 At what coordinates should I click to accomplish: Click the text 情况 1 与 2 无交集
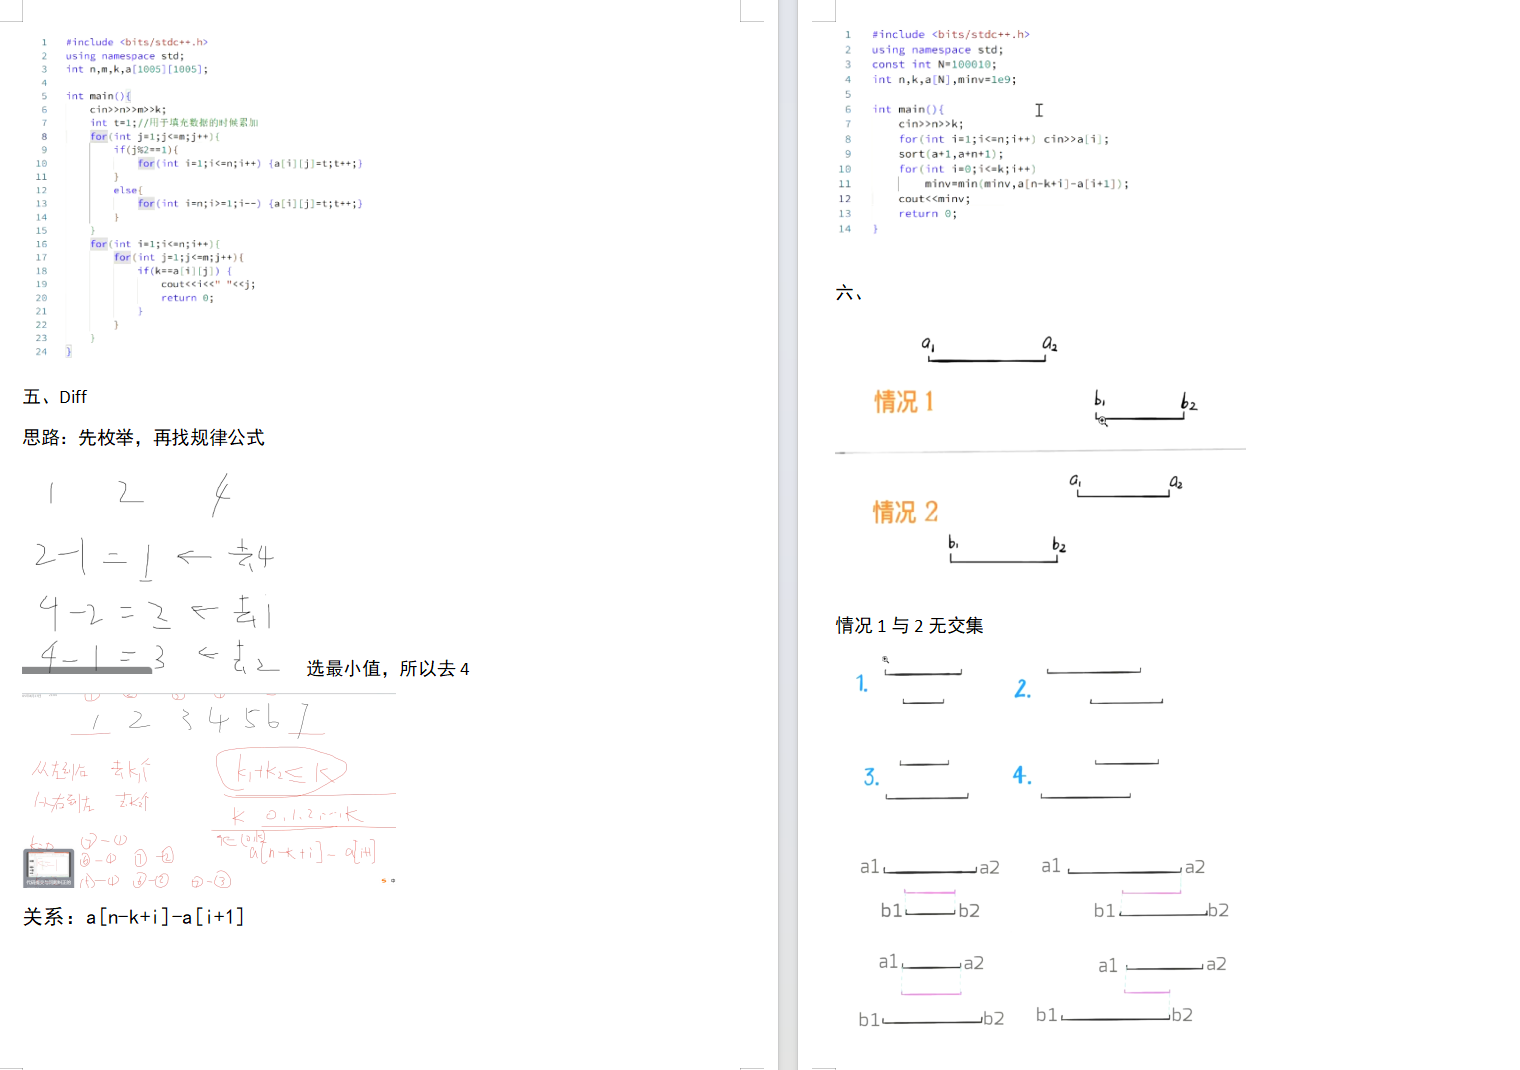click(909, 626)
